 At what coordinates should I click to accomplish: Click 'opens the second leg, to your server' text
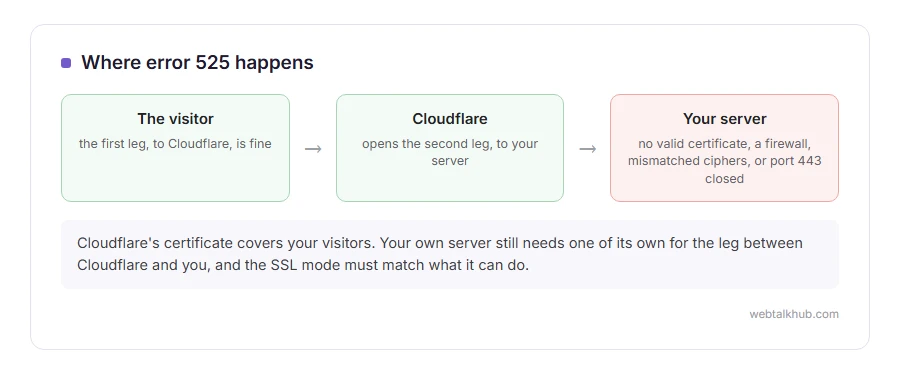point(450,152)
